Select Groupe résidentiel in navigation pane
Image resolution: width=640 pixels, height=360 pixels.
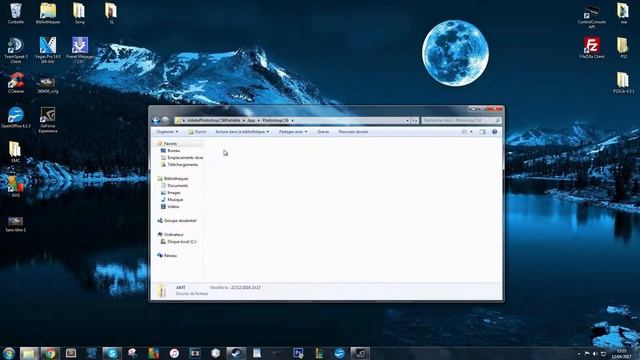click(x=177, y=221)
